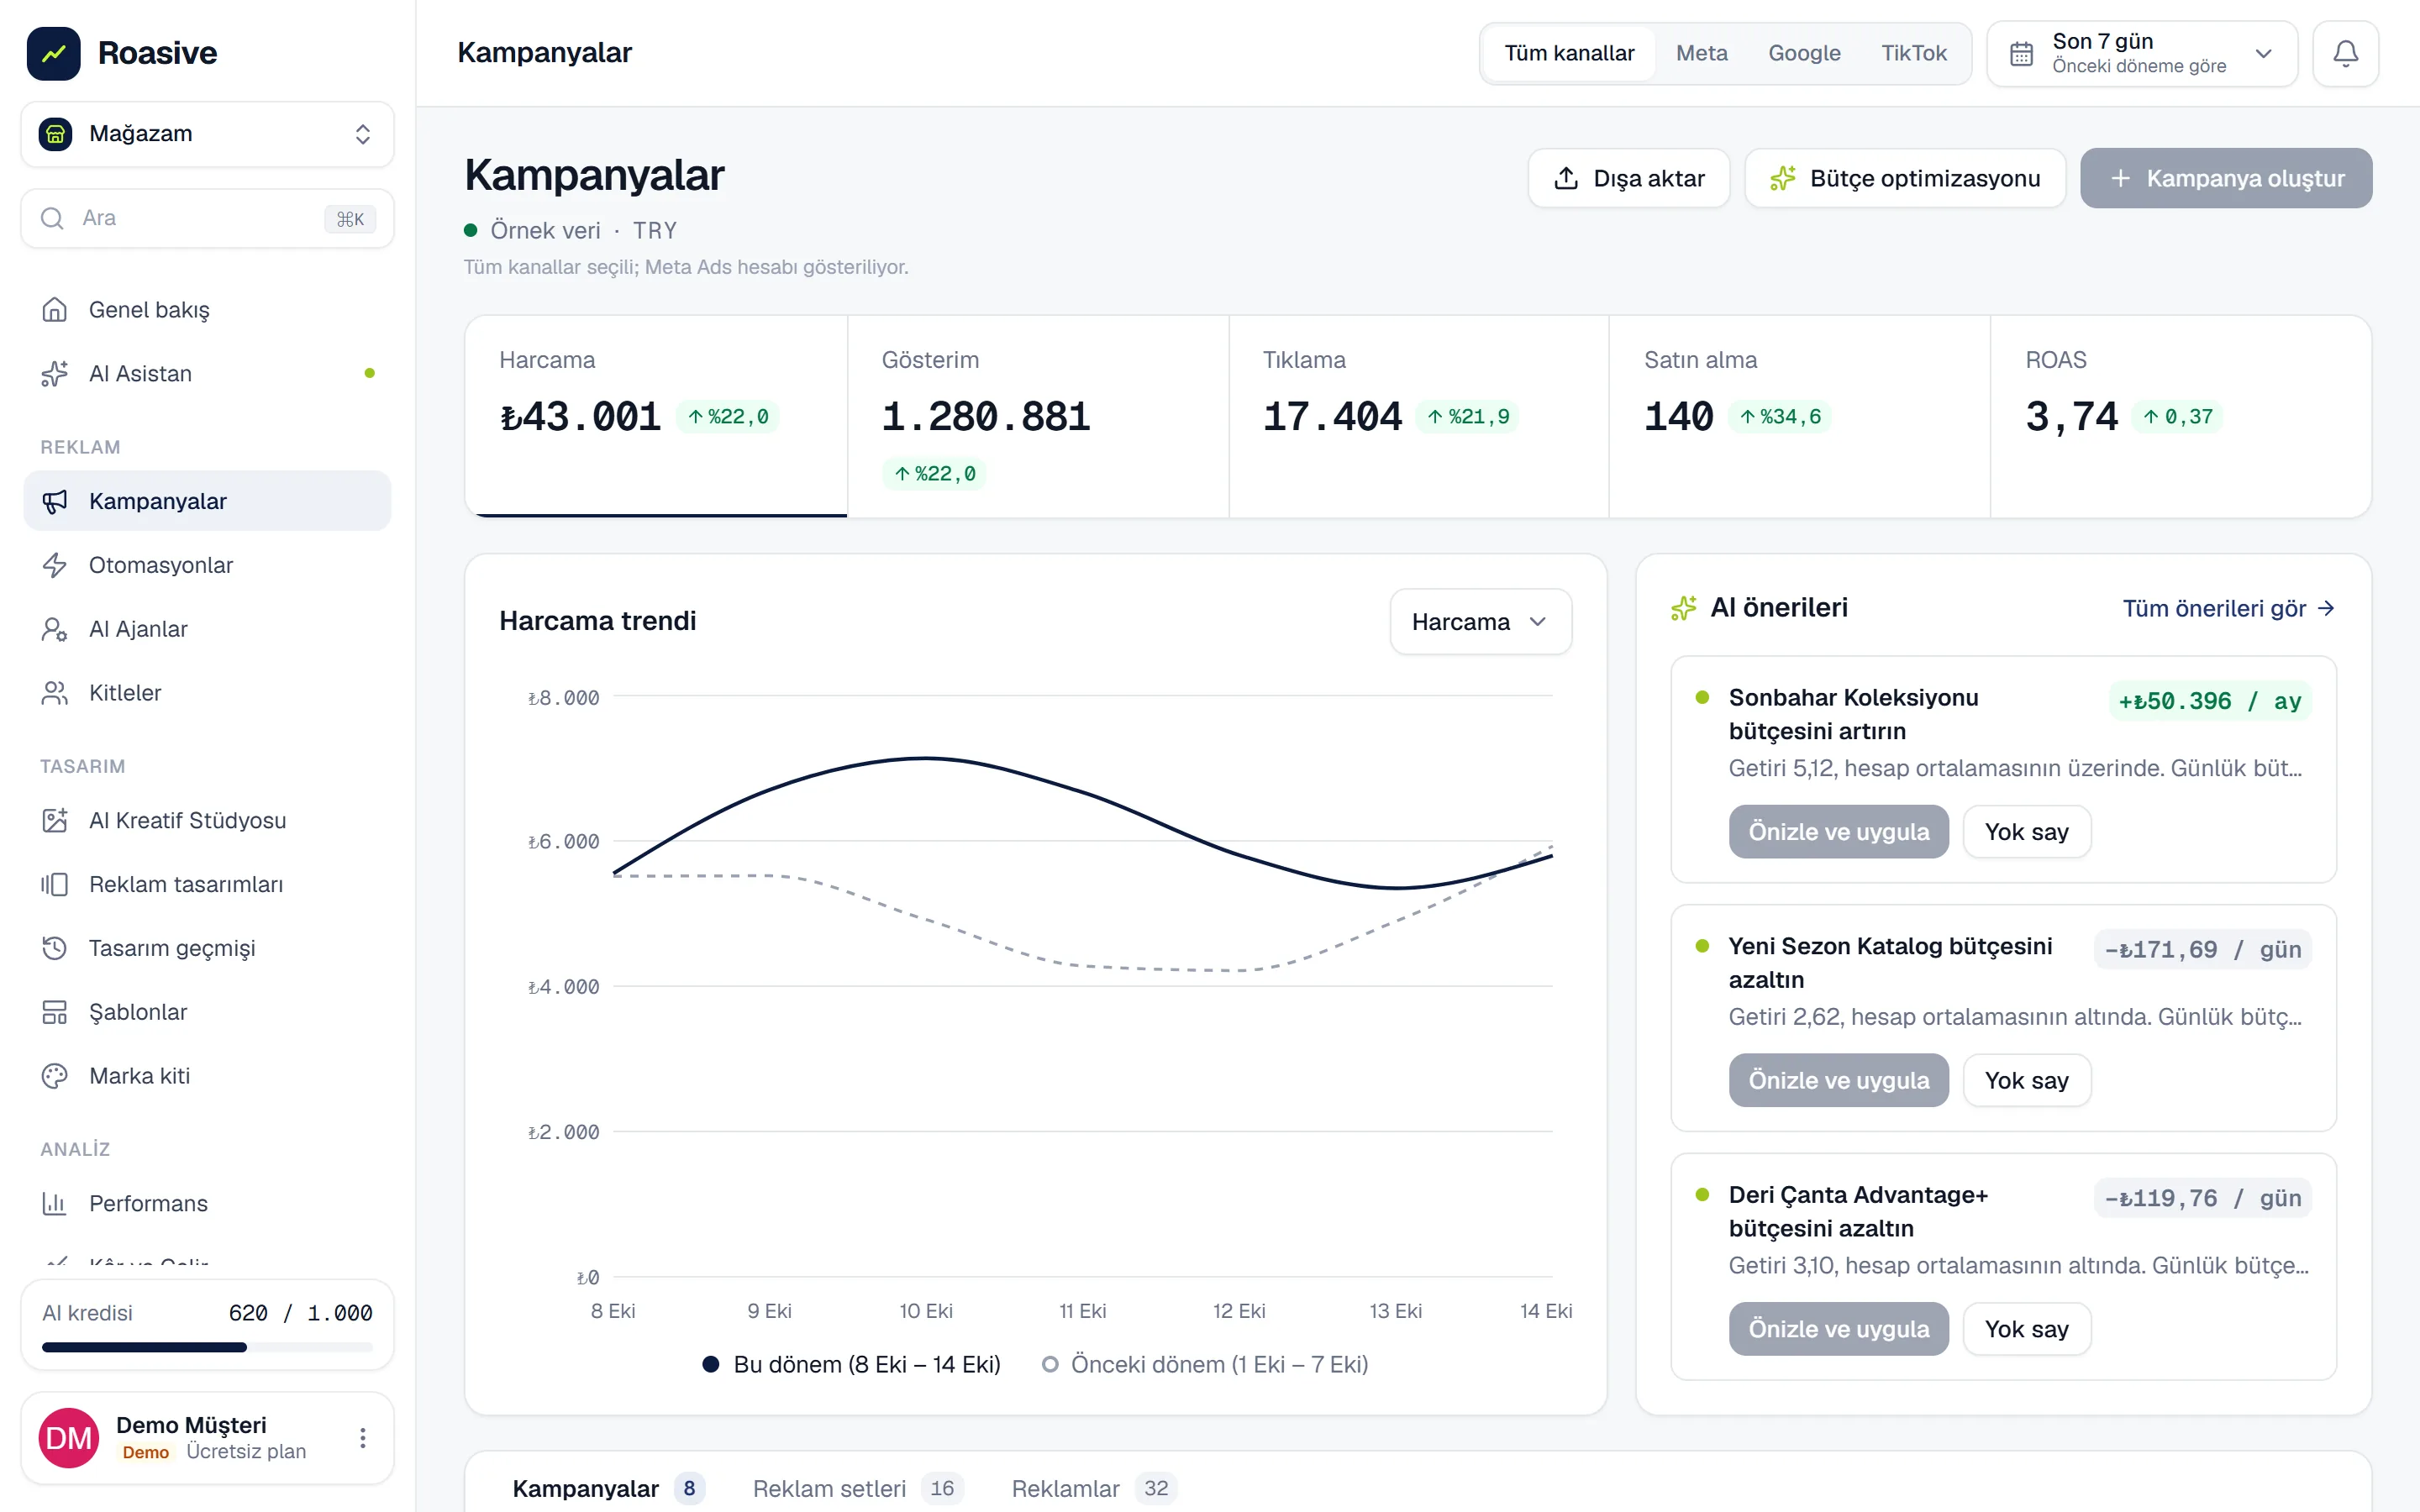
Task: Expand the Mağazam store switcher
Action: tap(208, 134)
